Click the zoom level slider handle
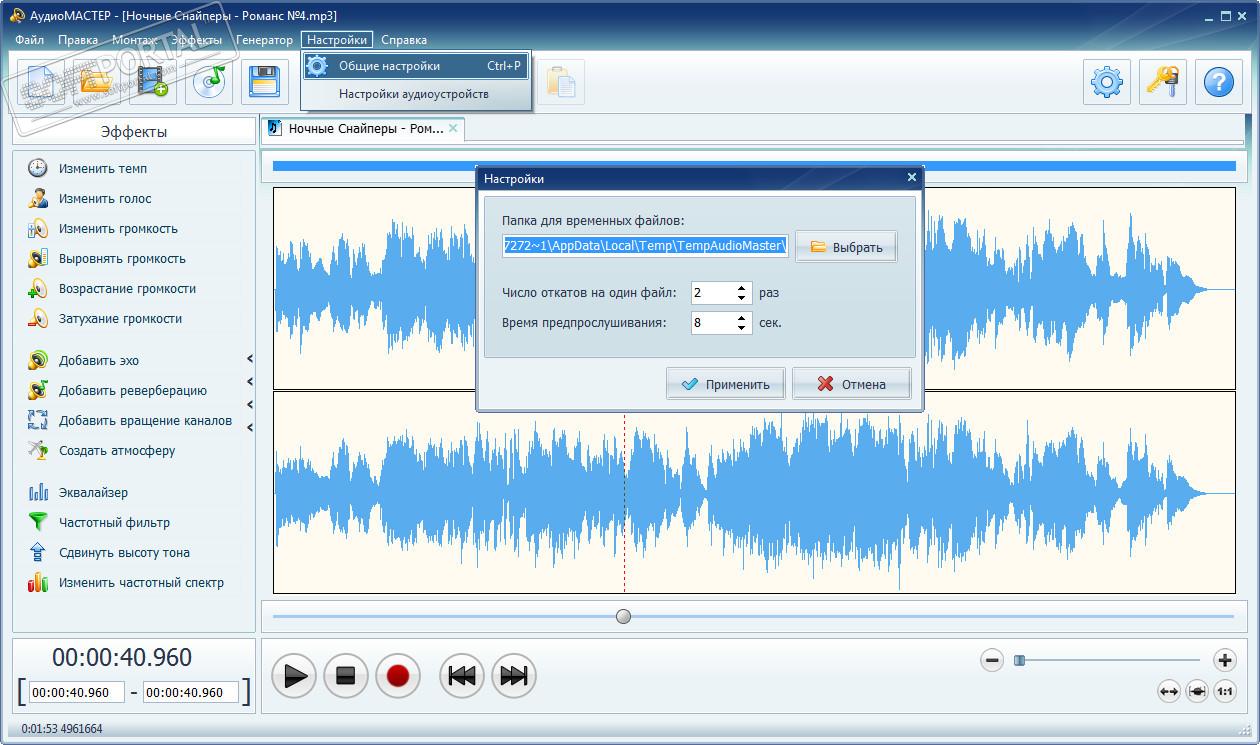Screen dimensions: 1260x745 (1019, 660)
